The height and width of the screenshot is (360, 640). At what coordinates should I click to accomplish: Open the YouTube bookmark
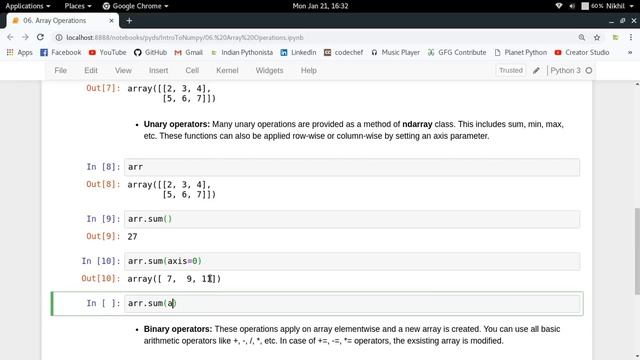click(107, 52)
